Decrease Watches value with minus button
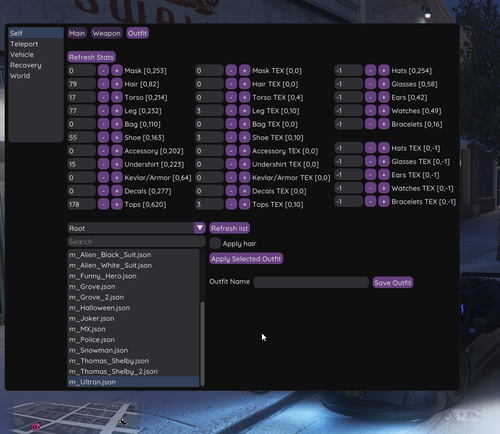Screen dimensions: 500x434 [x=370, y=111]
